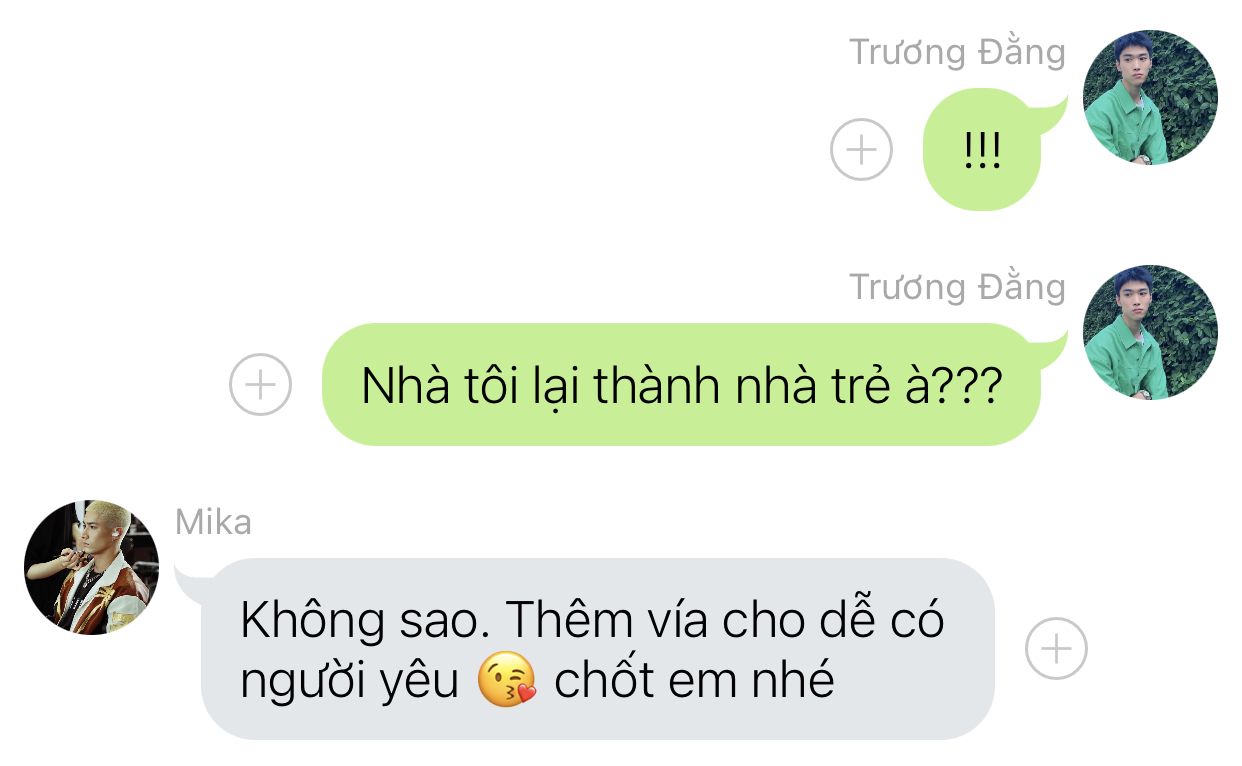Click the phrase "chốt em nhé"
The image size is (1242, 766).
pos(694,681)
